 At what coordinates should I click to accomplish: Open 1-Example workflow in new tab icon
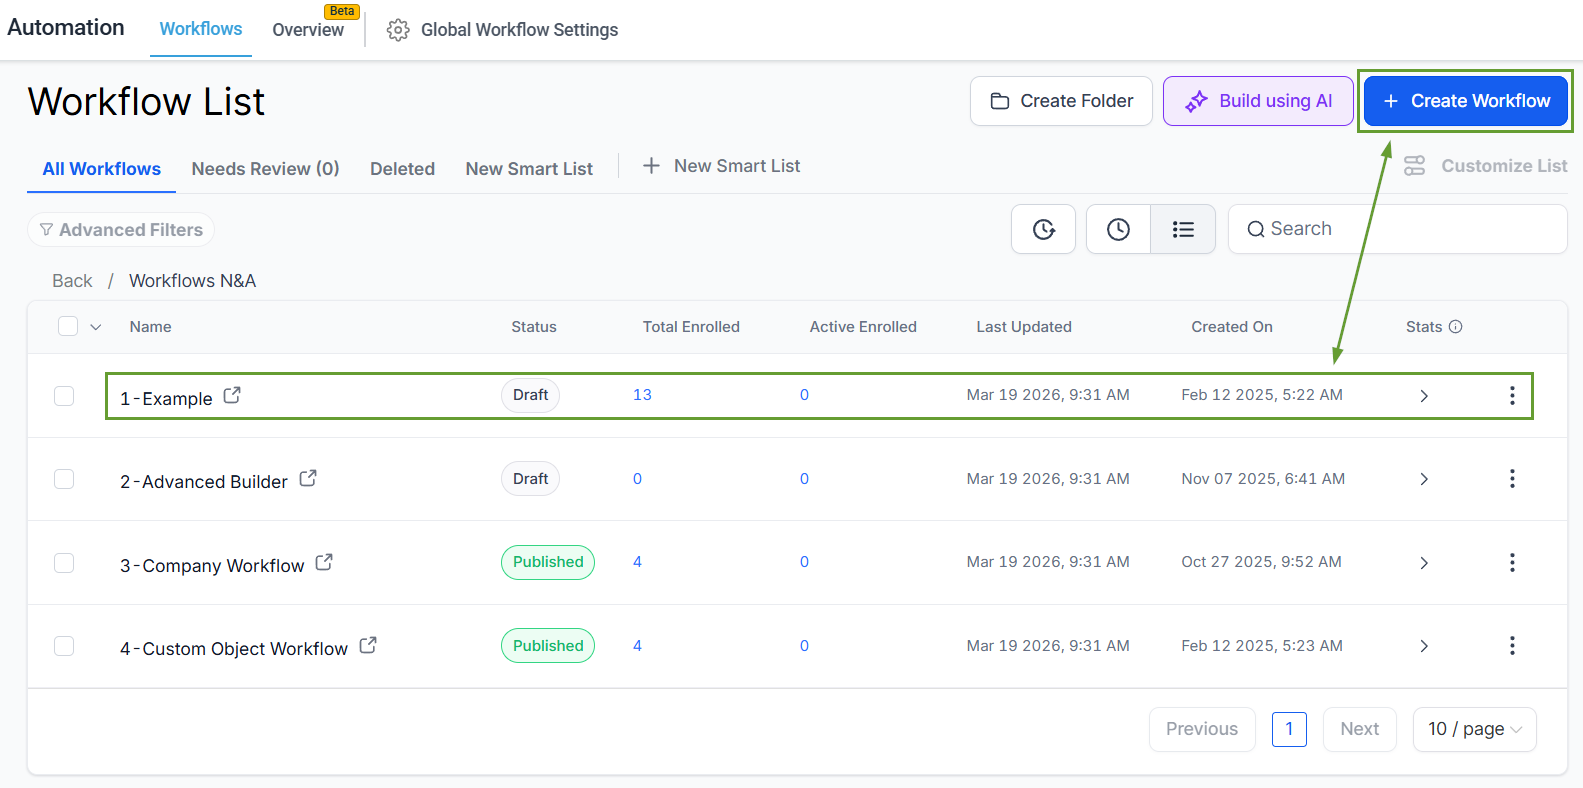232,396
